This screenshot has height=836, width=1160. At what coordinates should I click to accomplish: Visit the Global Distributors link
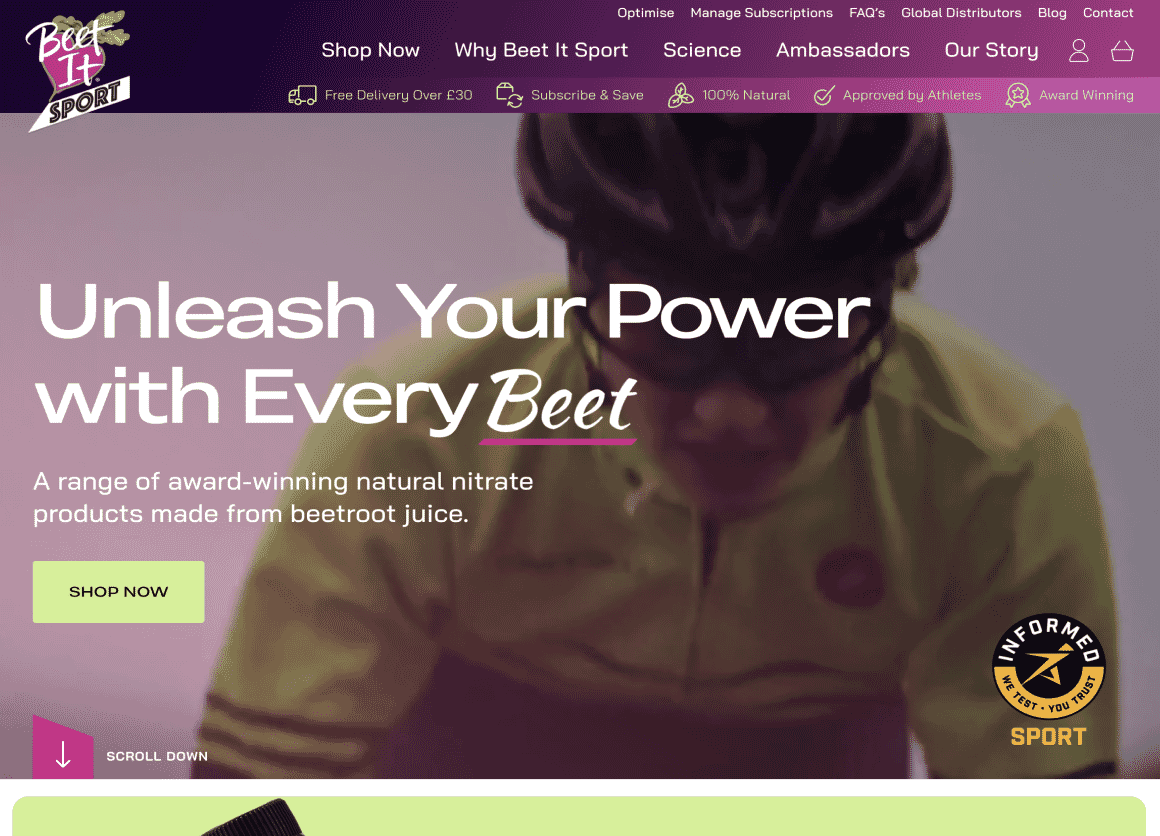point(961,13)
